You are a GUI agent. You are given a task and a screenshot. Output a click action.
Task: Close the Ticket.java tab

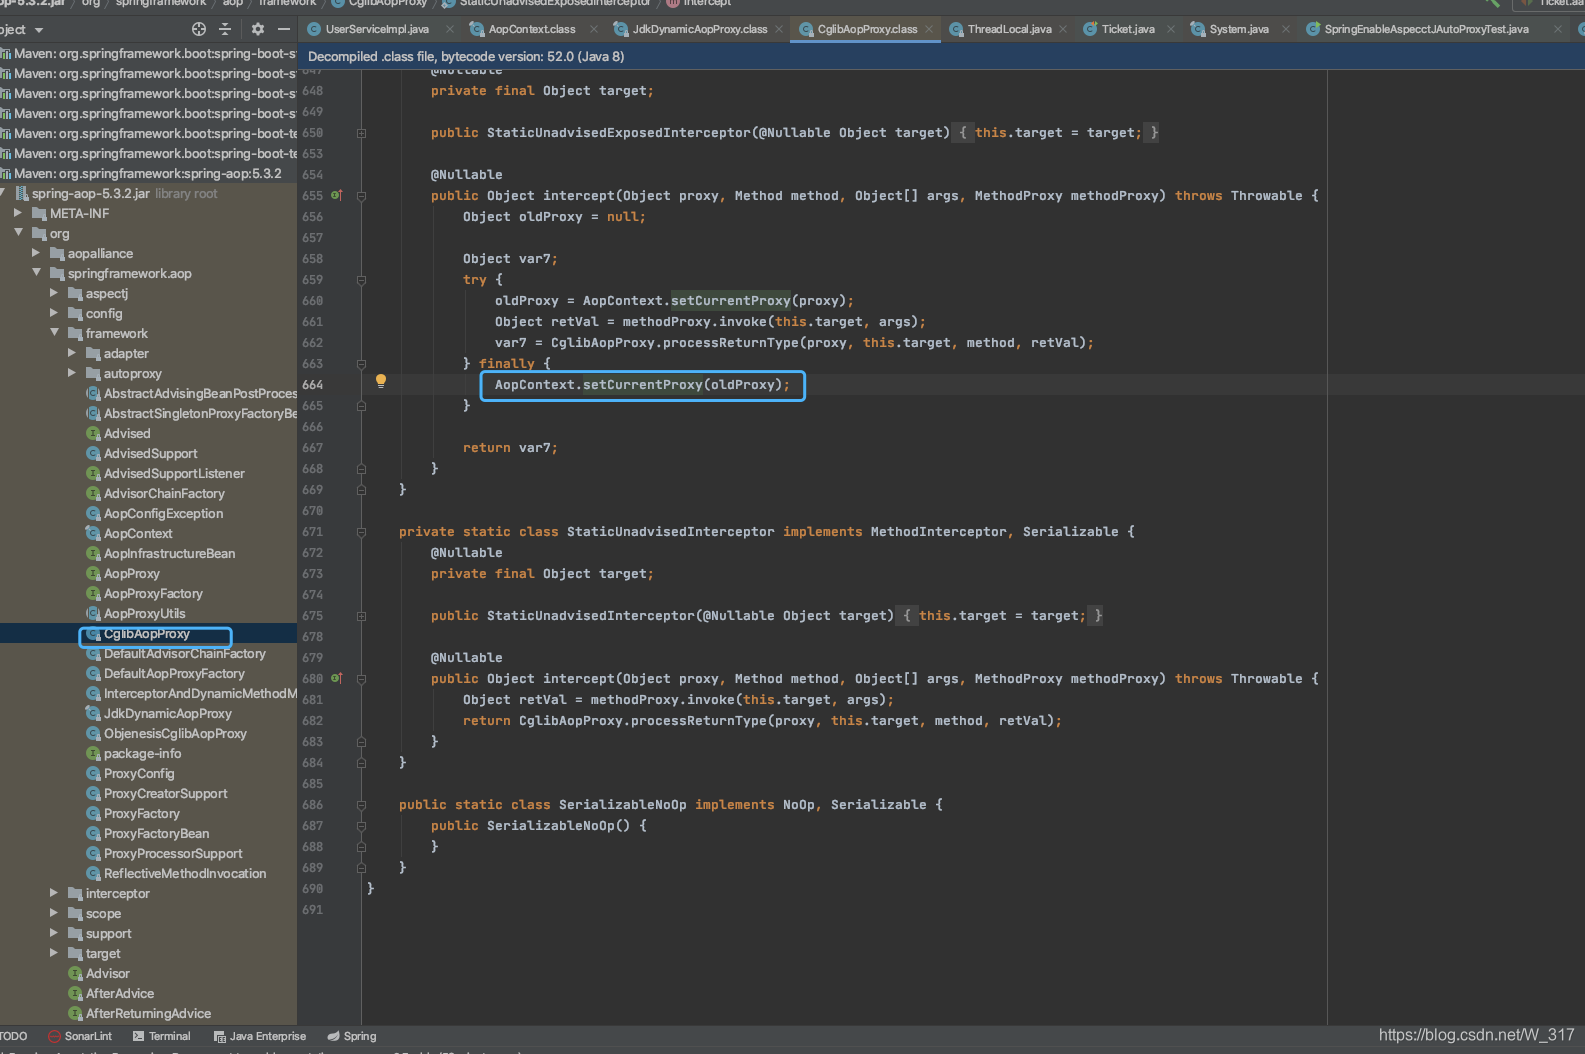[x=1171, y=29]
